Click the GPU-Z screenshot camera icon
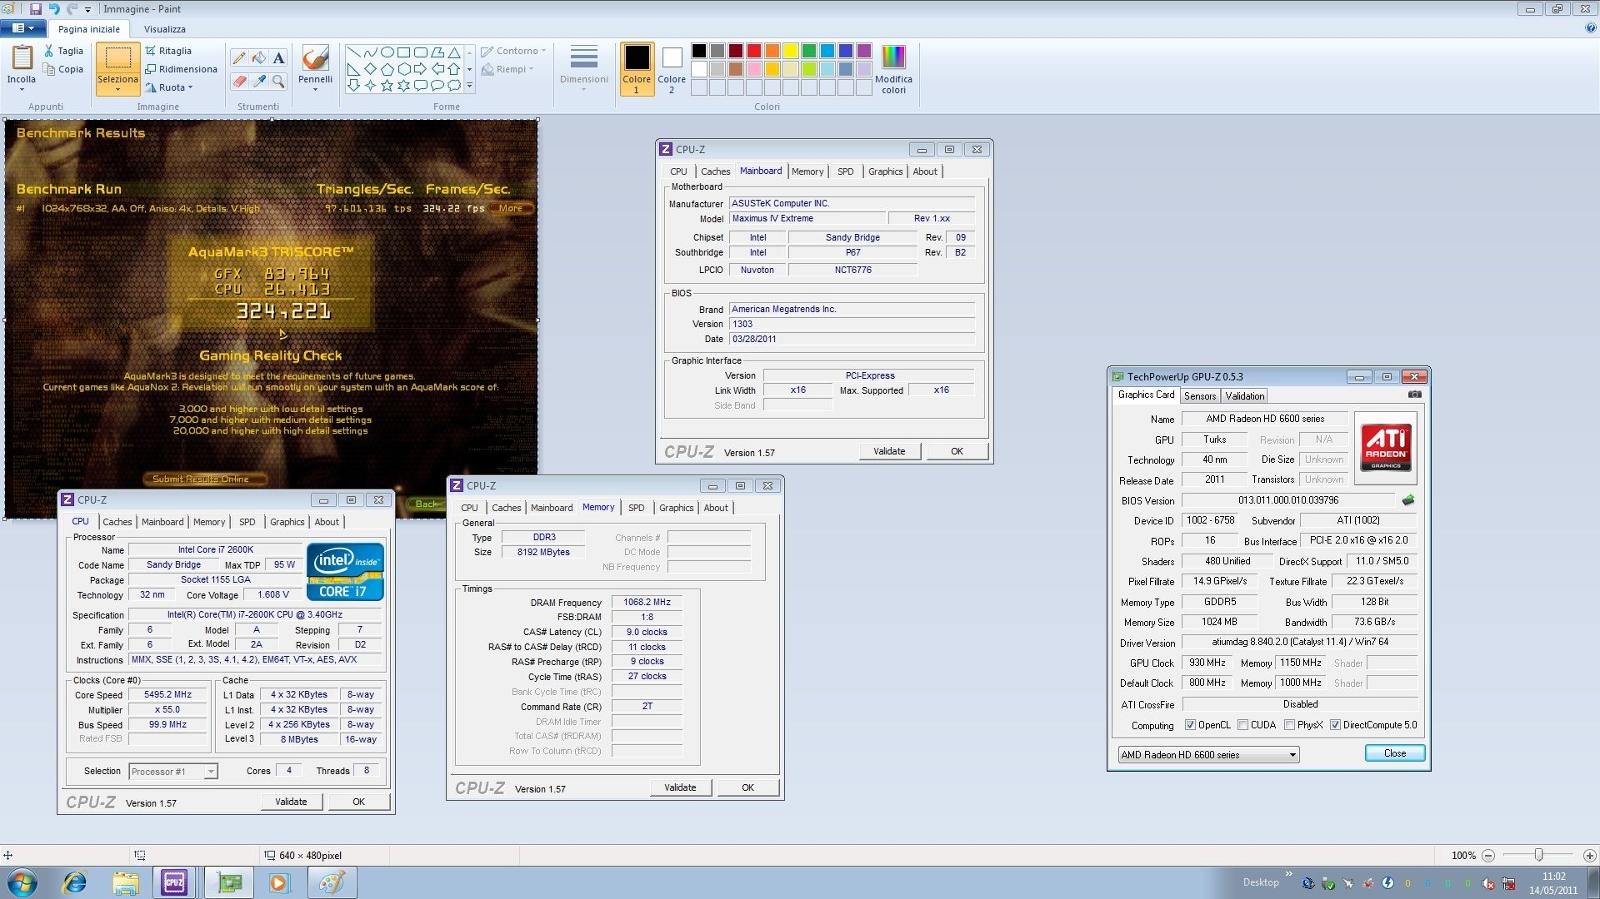 pos(1414,395)
